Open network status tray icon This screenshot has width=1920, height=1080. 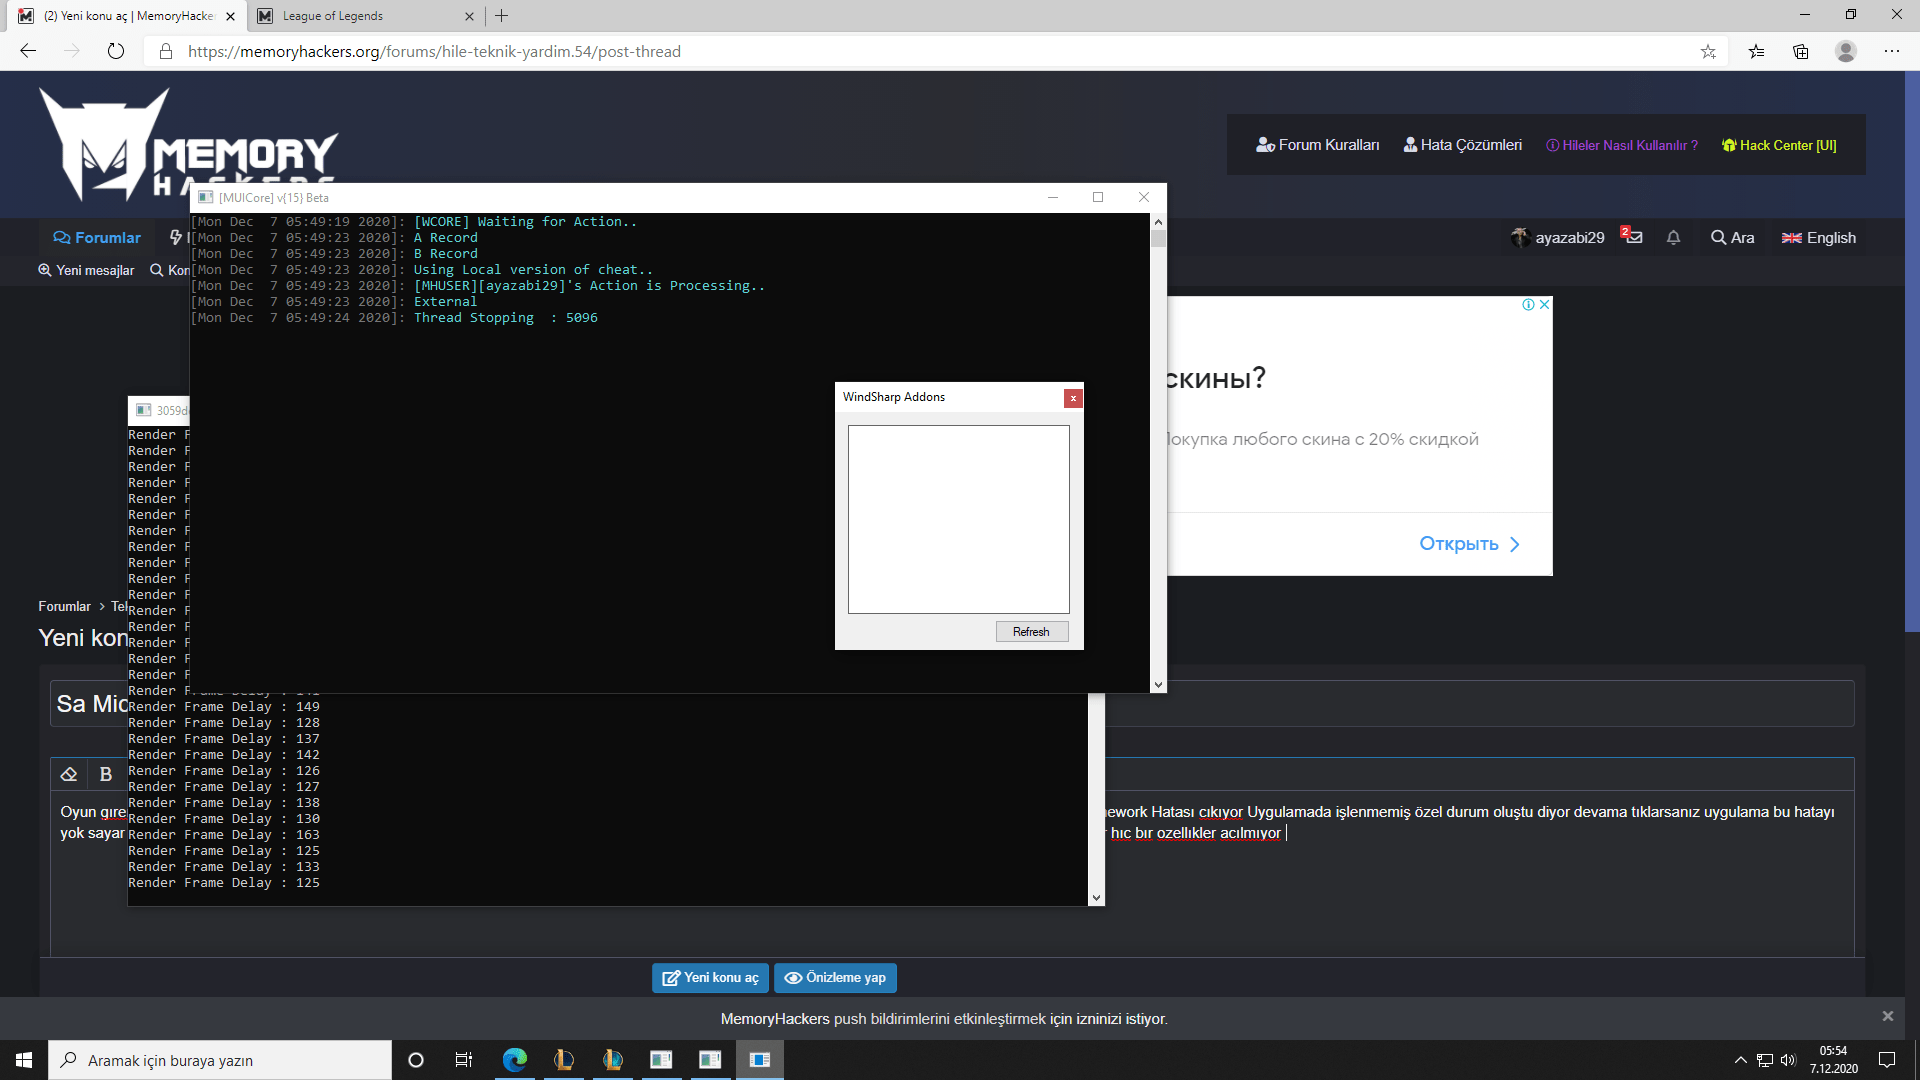point(1765,1060)
